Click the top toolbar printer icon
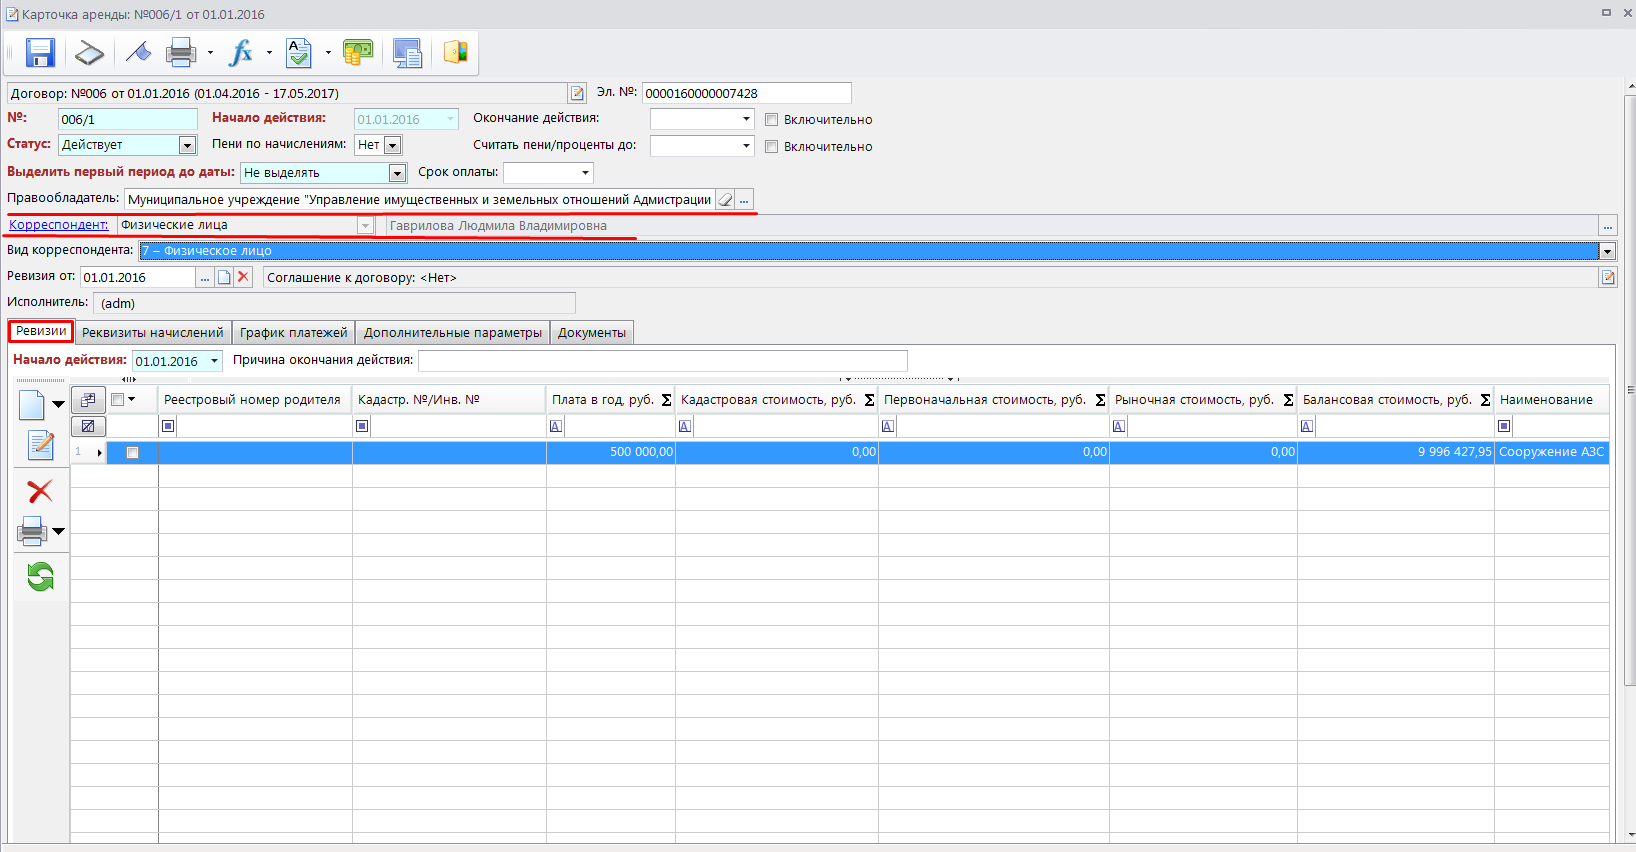Screen dimensions: 1636x852 click(x=181, y=53)
